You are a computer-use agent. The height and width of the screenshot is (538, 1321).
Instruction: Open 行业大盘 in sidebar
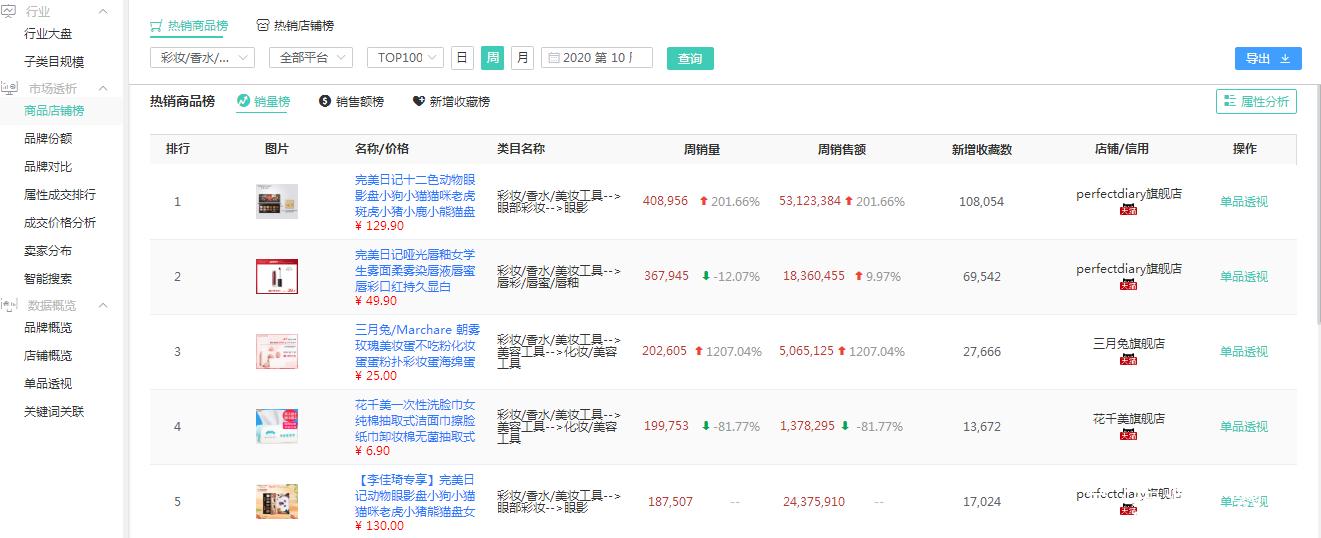48,34
